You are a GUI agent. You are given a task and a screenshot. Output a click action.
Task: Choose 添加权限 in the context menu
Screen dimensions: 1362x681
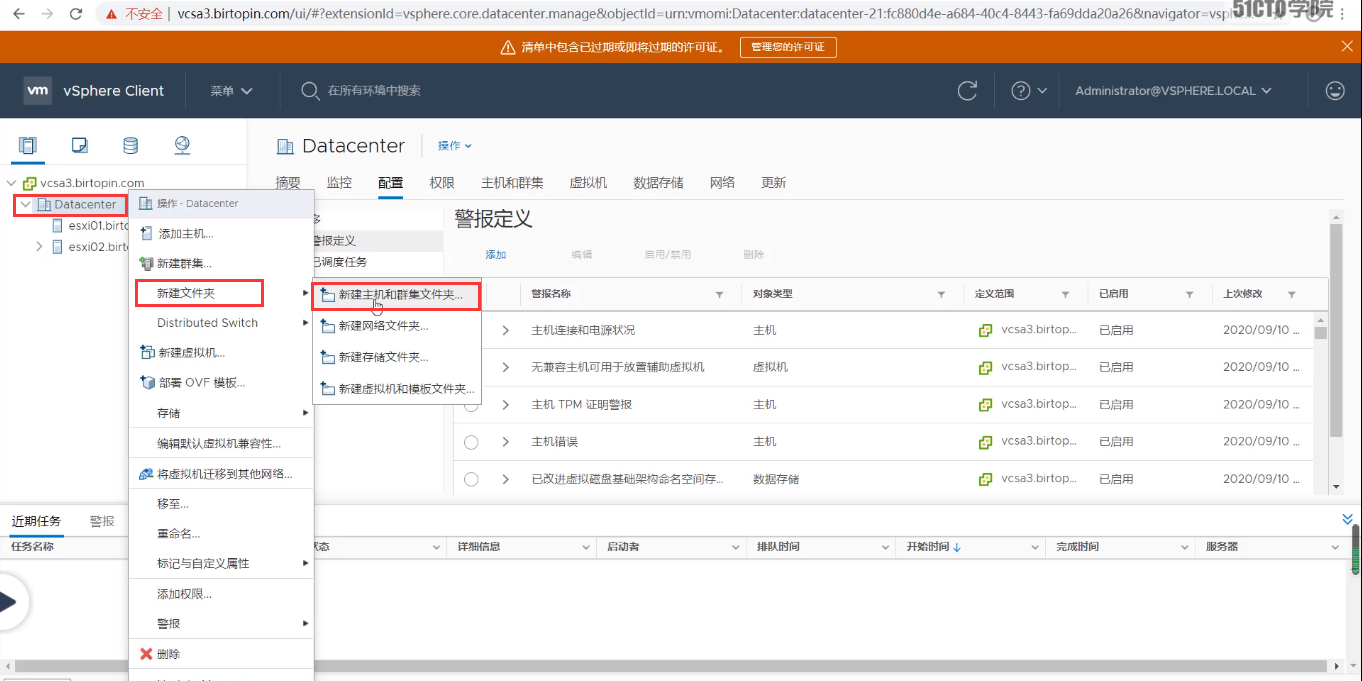coord(222,594)
